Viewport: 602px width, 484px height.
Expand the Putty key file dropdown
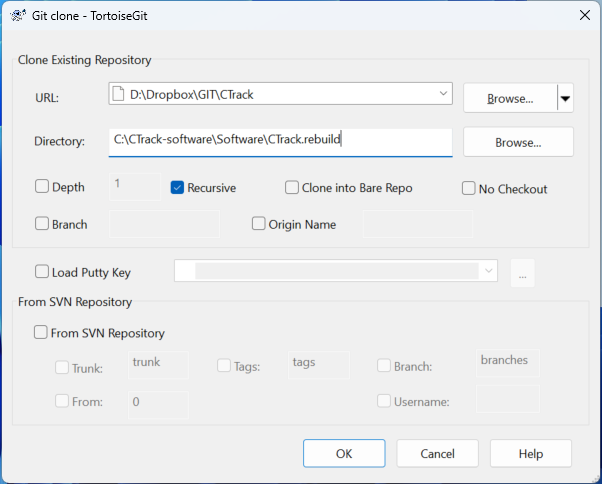[x=487, y=271]
